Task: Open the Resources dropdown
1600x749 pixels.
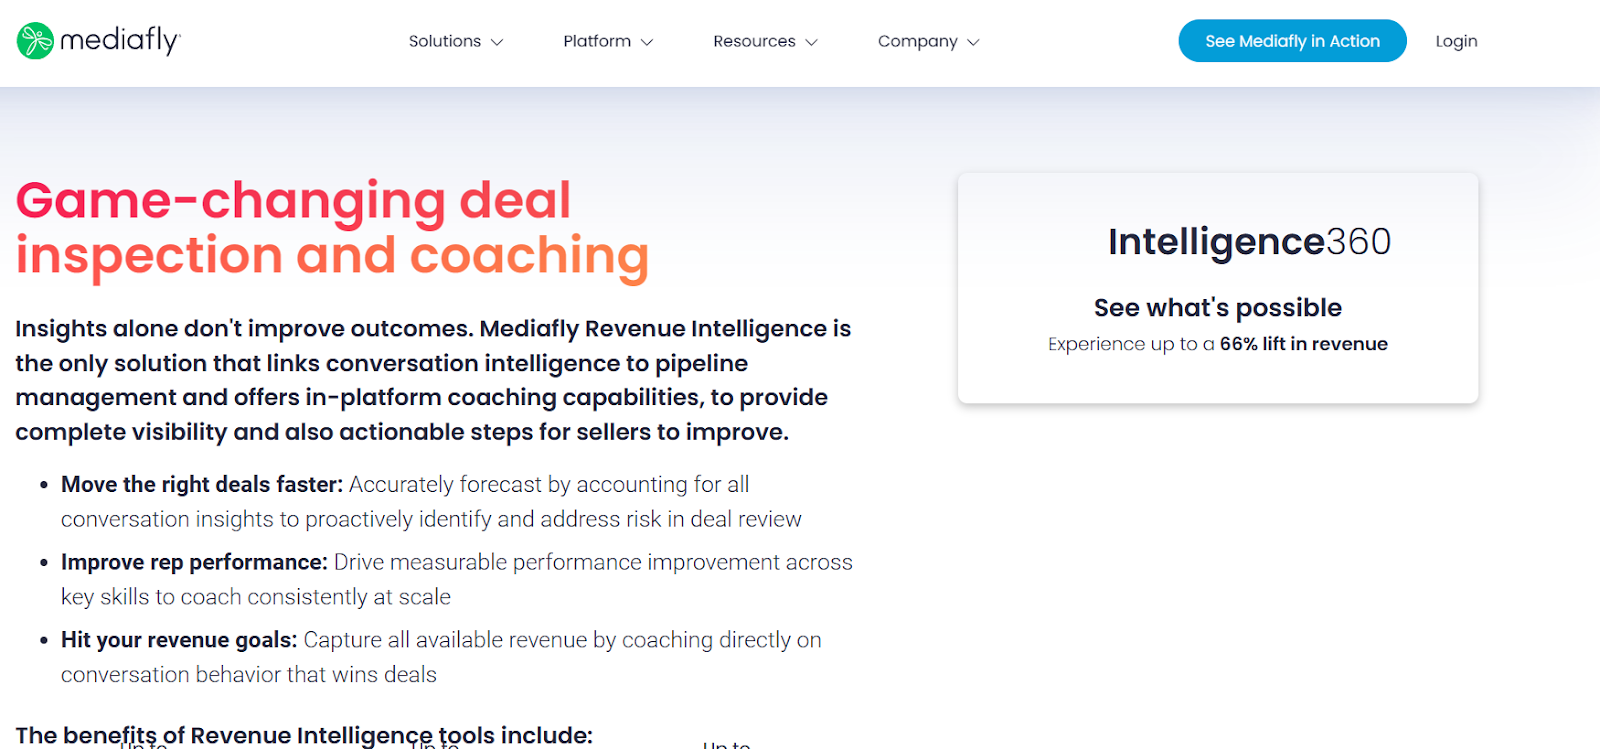Action: coord(812,42)
